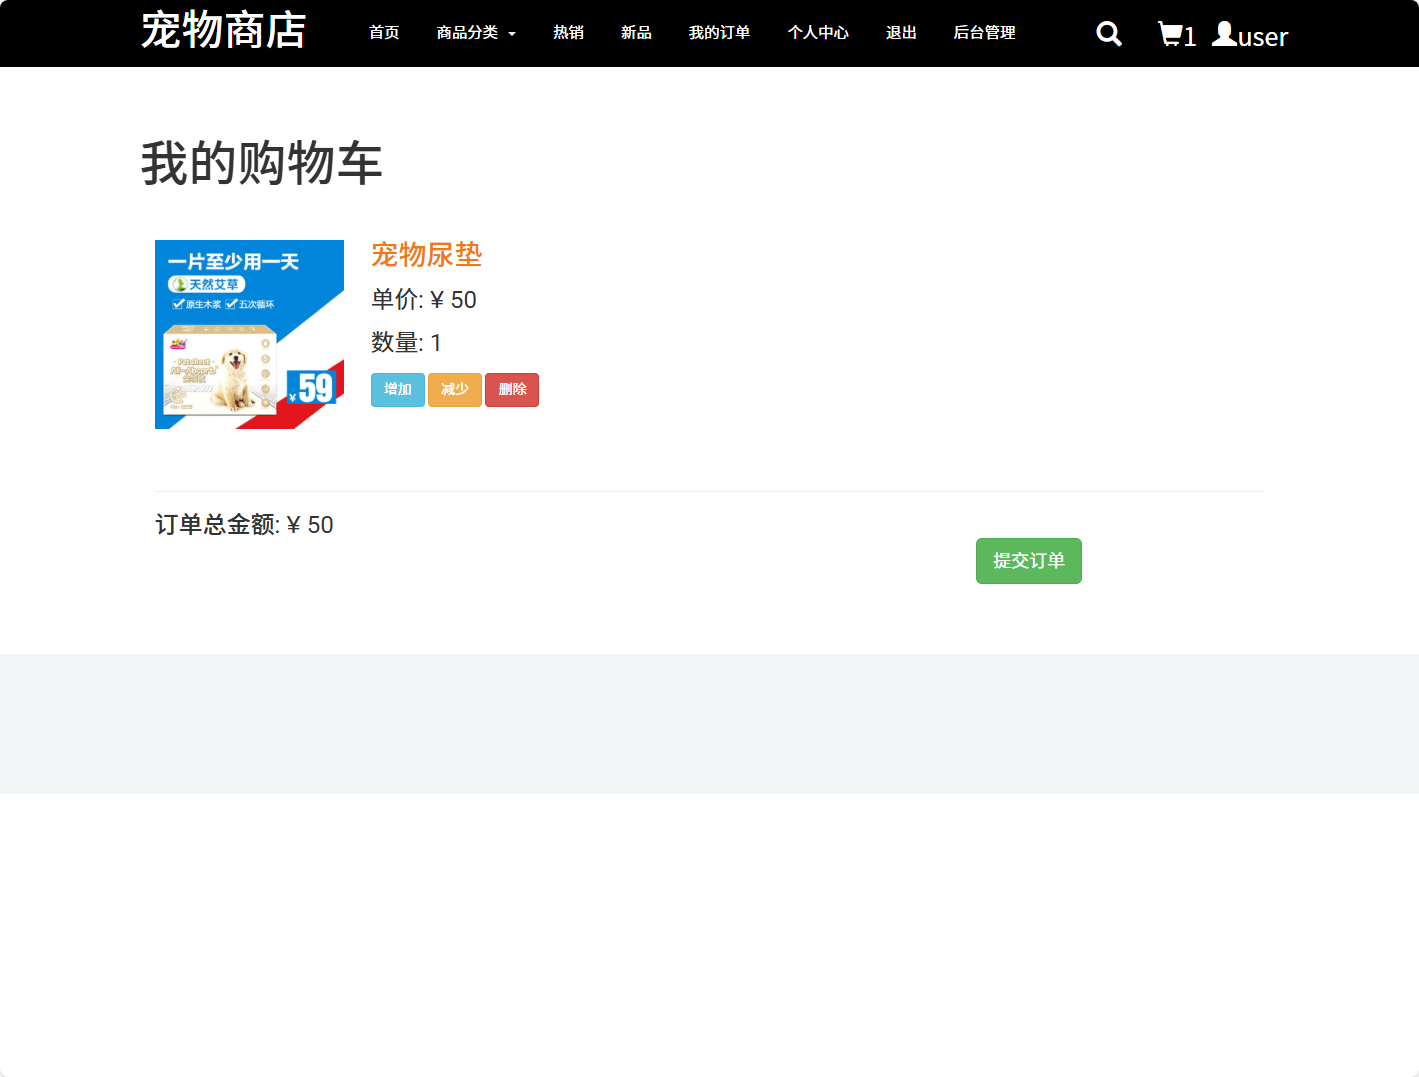Viewport: 1419px width, 1077px height.
Task: Open 个人中心 from the navbar
Action: (818, 32)
